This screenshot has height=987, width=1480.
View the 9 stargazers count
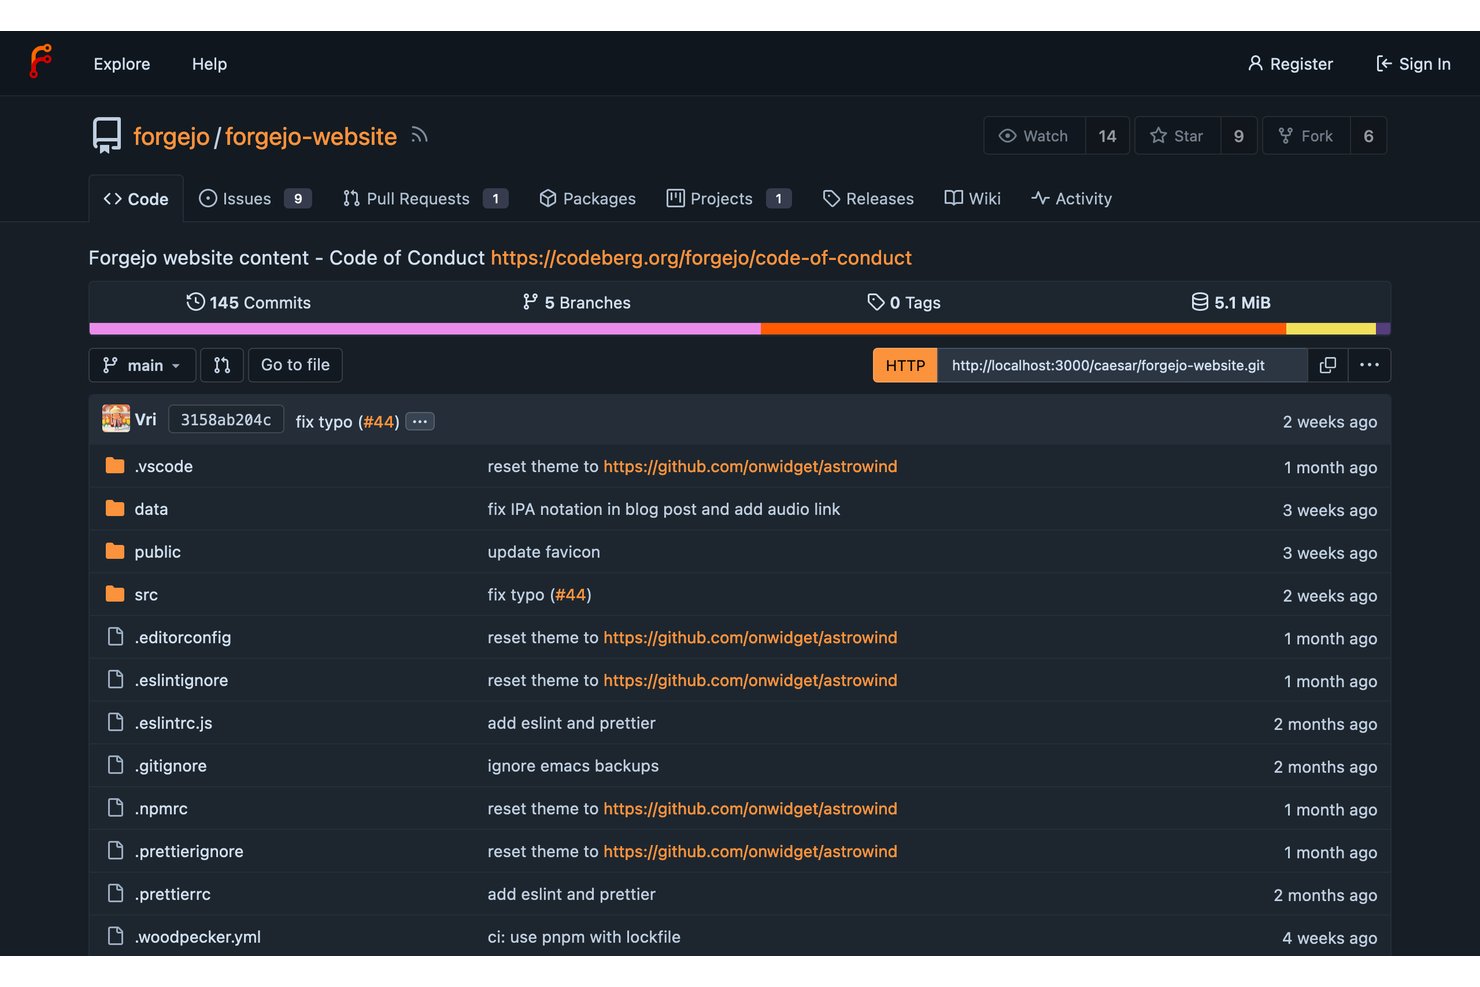(1238, 136)
